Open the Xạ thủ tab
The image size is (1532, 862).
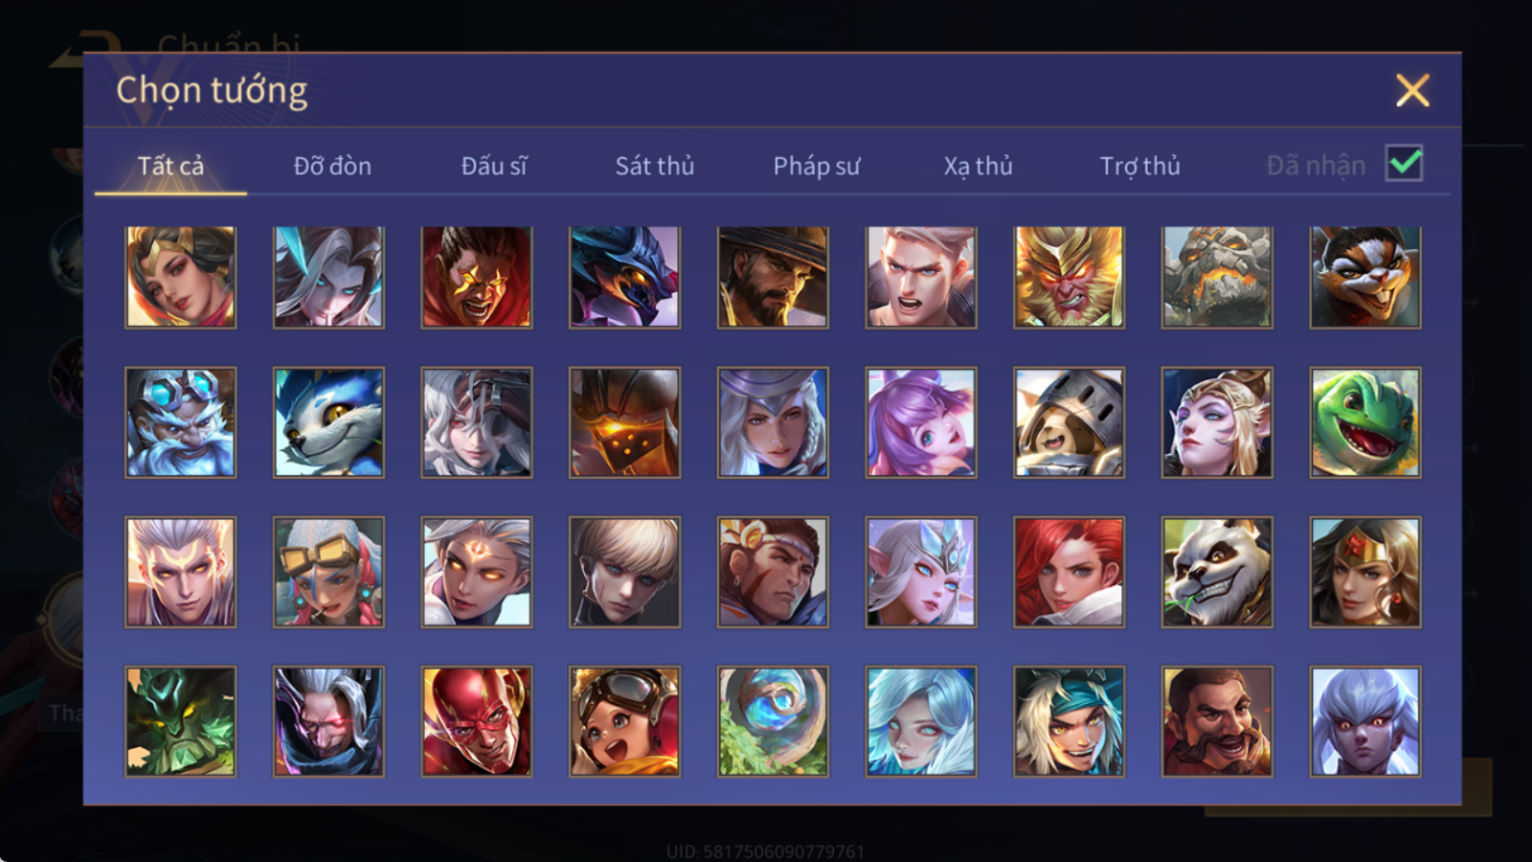point(978,166)
